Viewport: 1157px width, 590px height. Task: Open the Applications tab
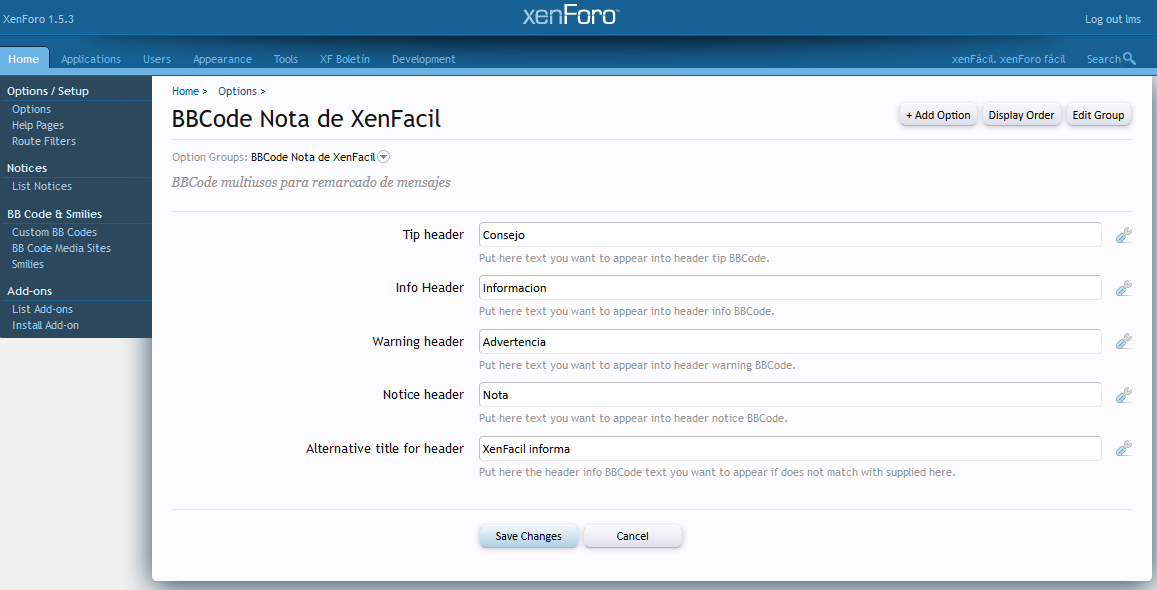pyautogui.click(x=91, y=59)
